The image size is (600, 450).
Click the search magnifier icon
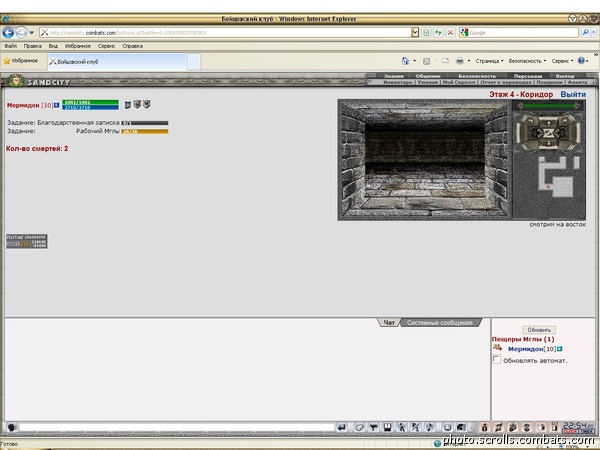click(585, 33)
